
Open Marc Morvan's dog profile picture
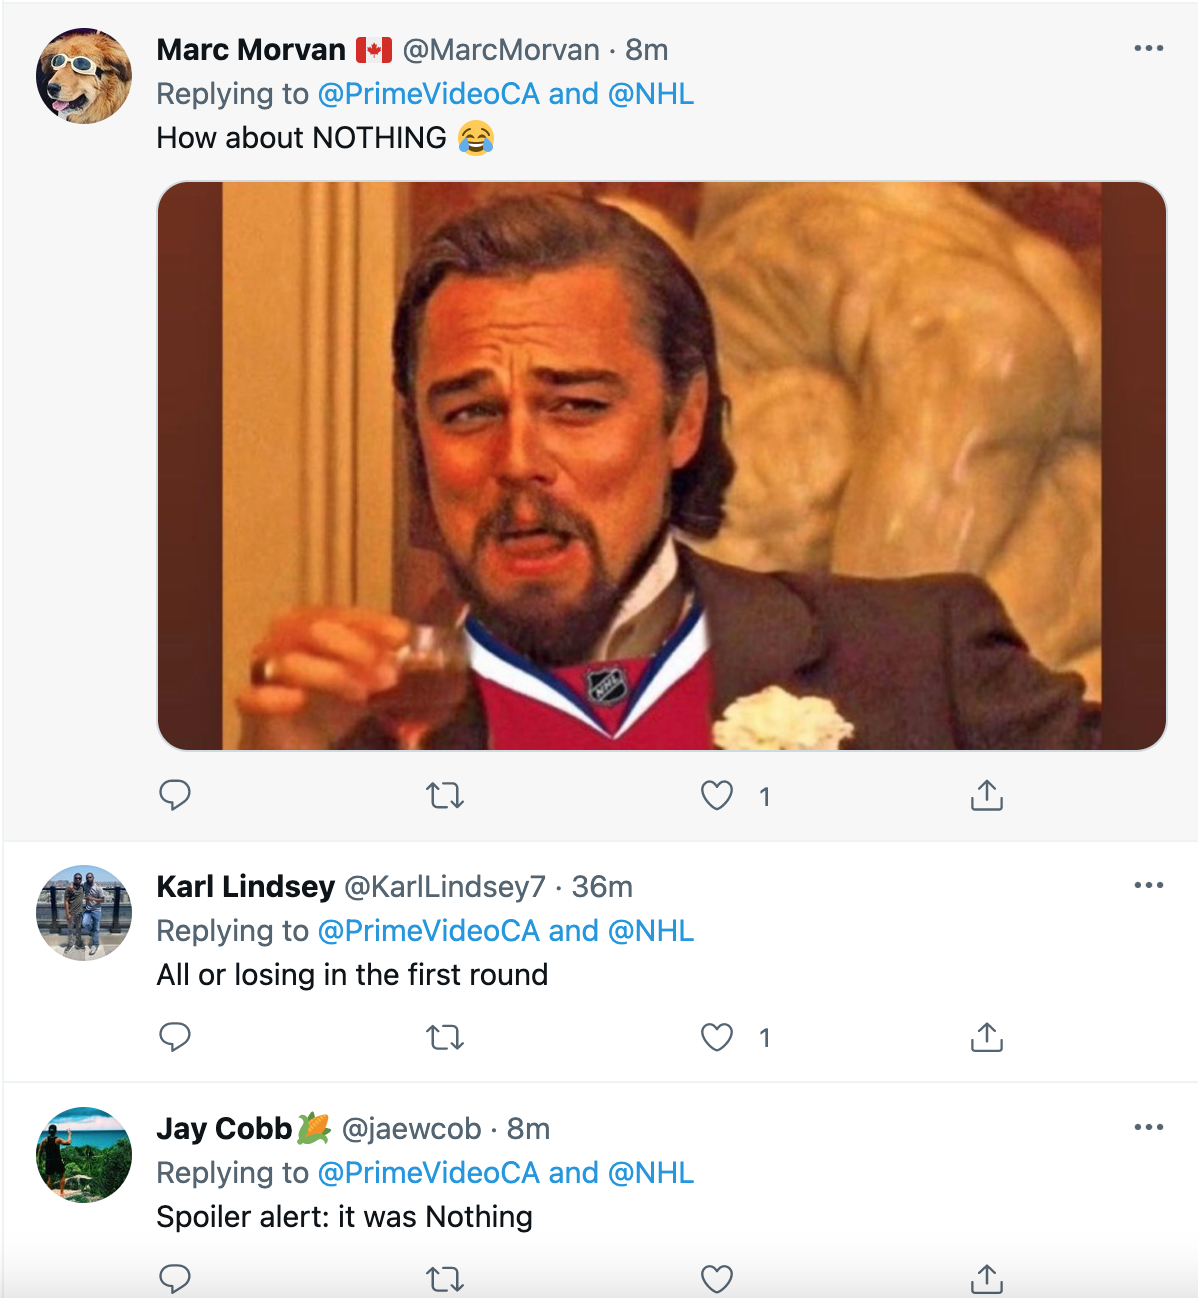[84, 76]
